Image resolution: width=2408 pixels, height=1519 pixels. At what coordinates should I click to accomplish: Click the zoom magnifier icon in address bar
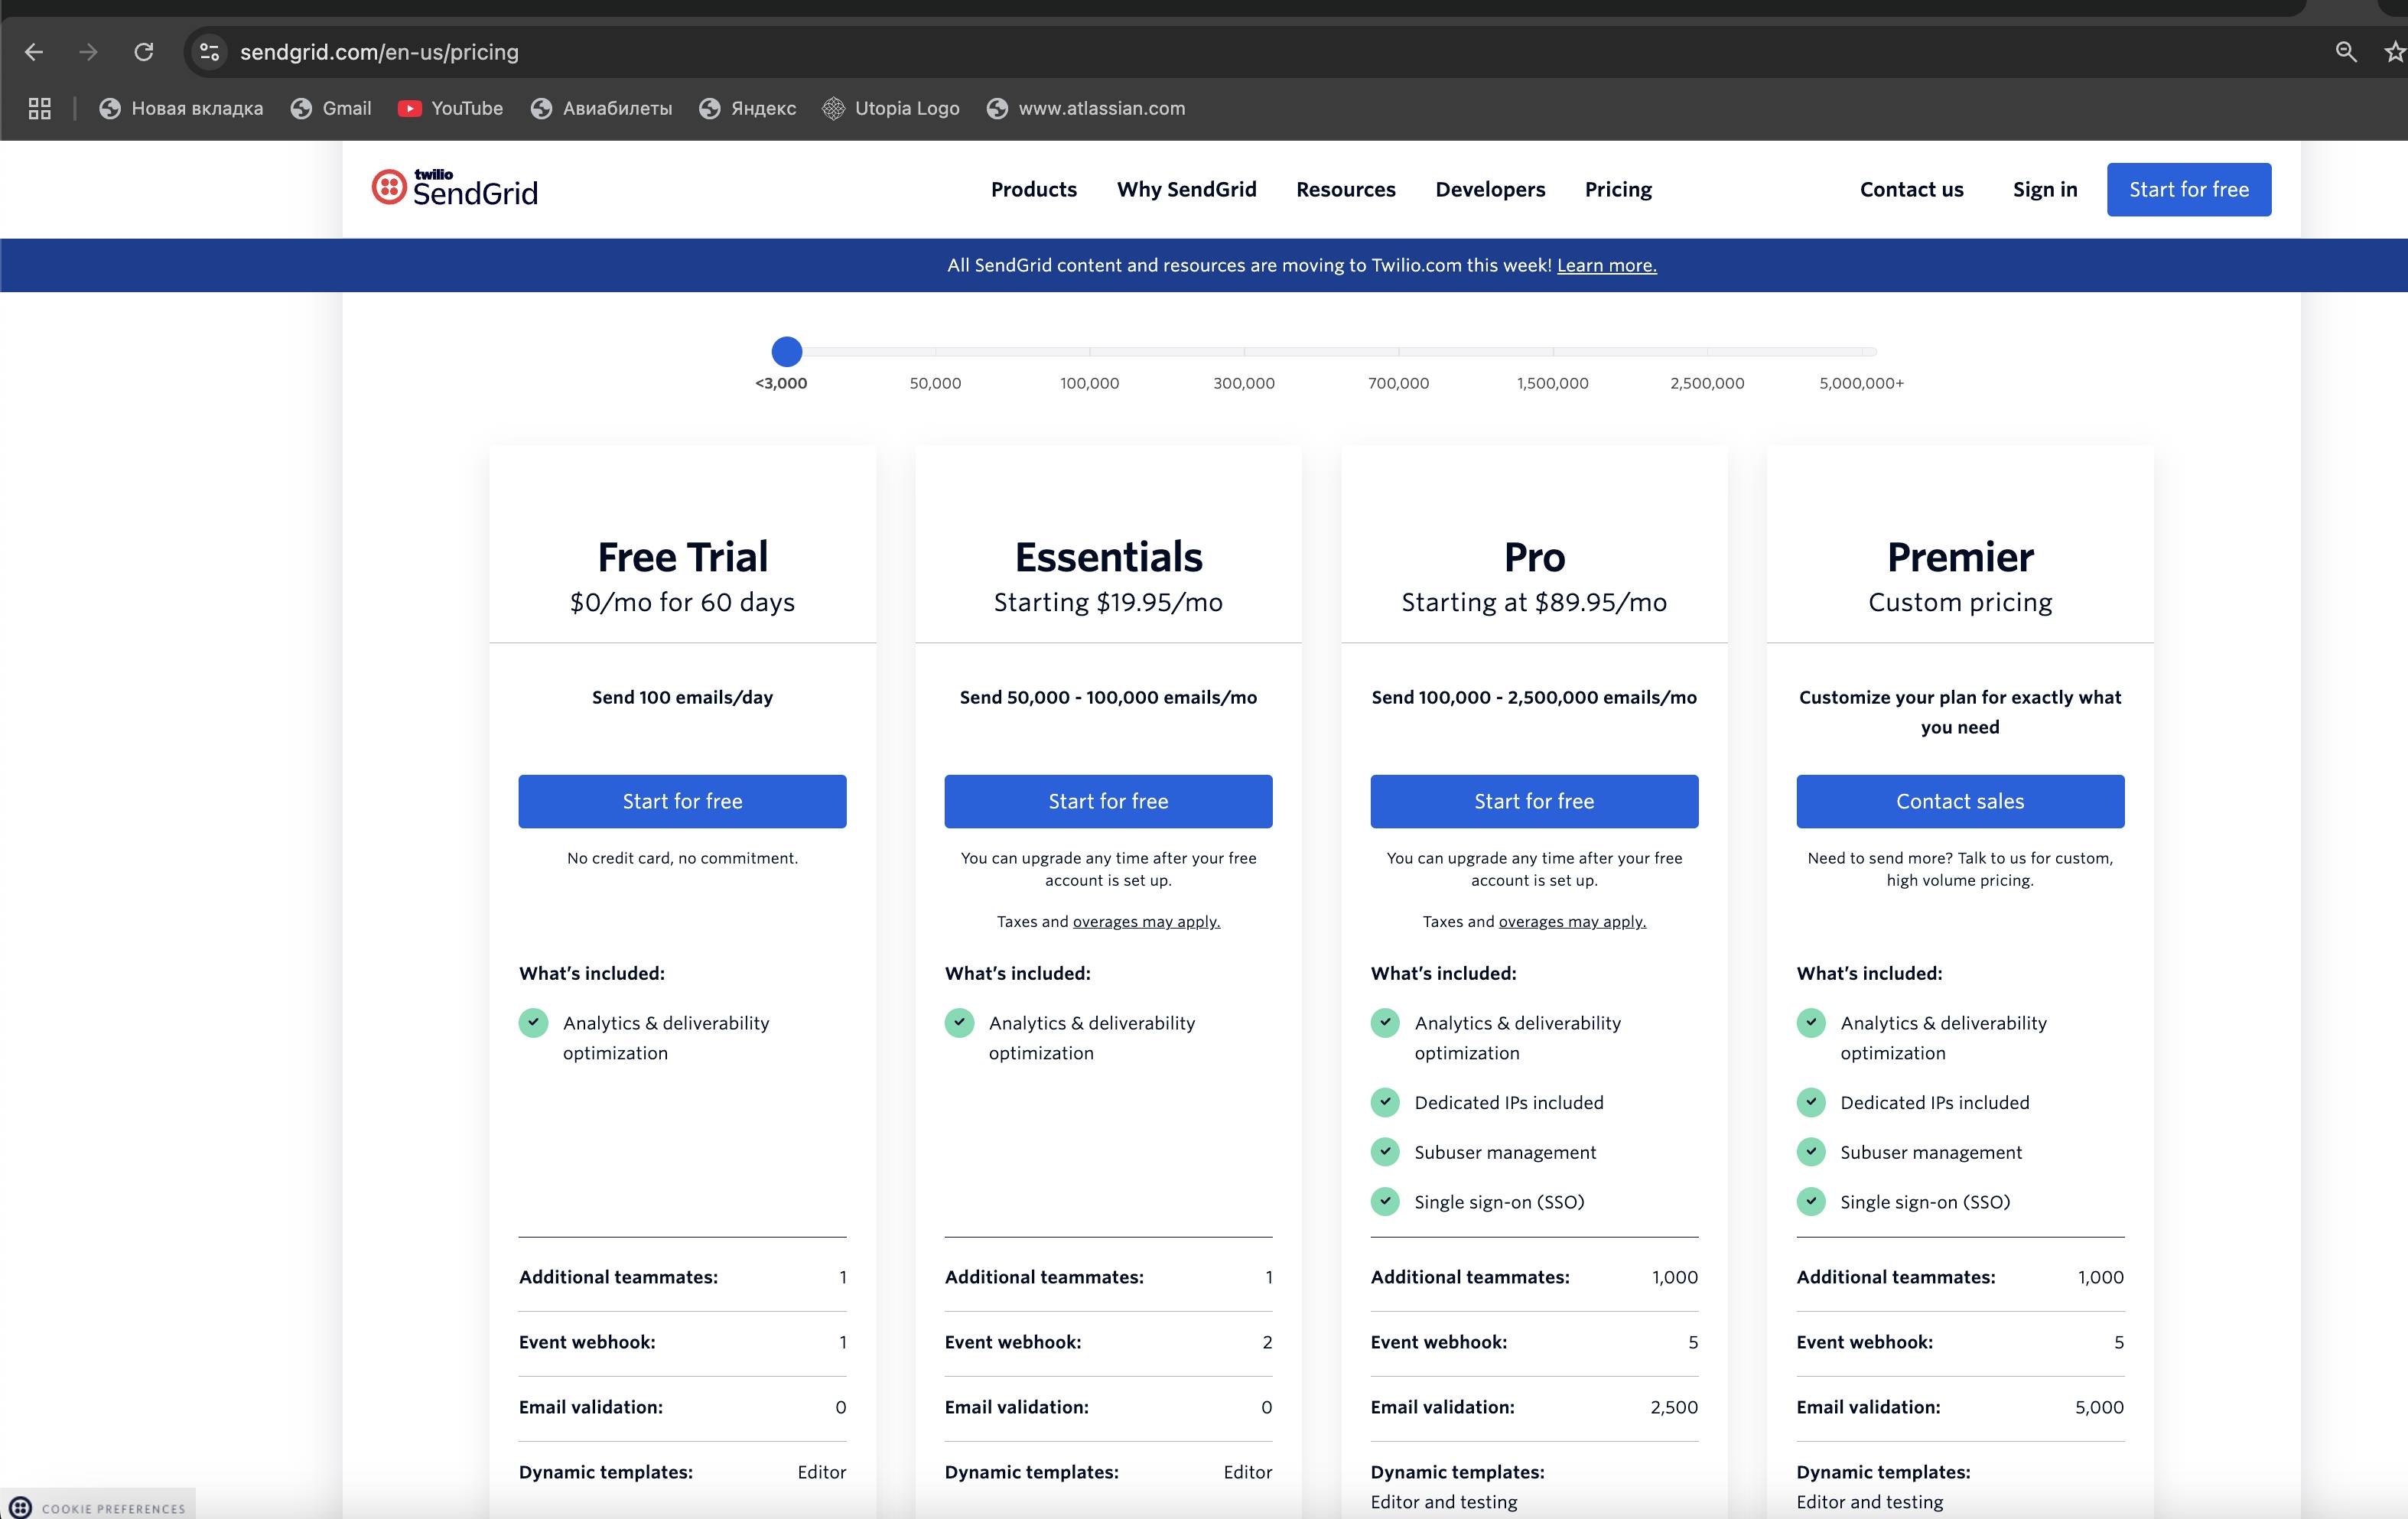point(2345,52)
